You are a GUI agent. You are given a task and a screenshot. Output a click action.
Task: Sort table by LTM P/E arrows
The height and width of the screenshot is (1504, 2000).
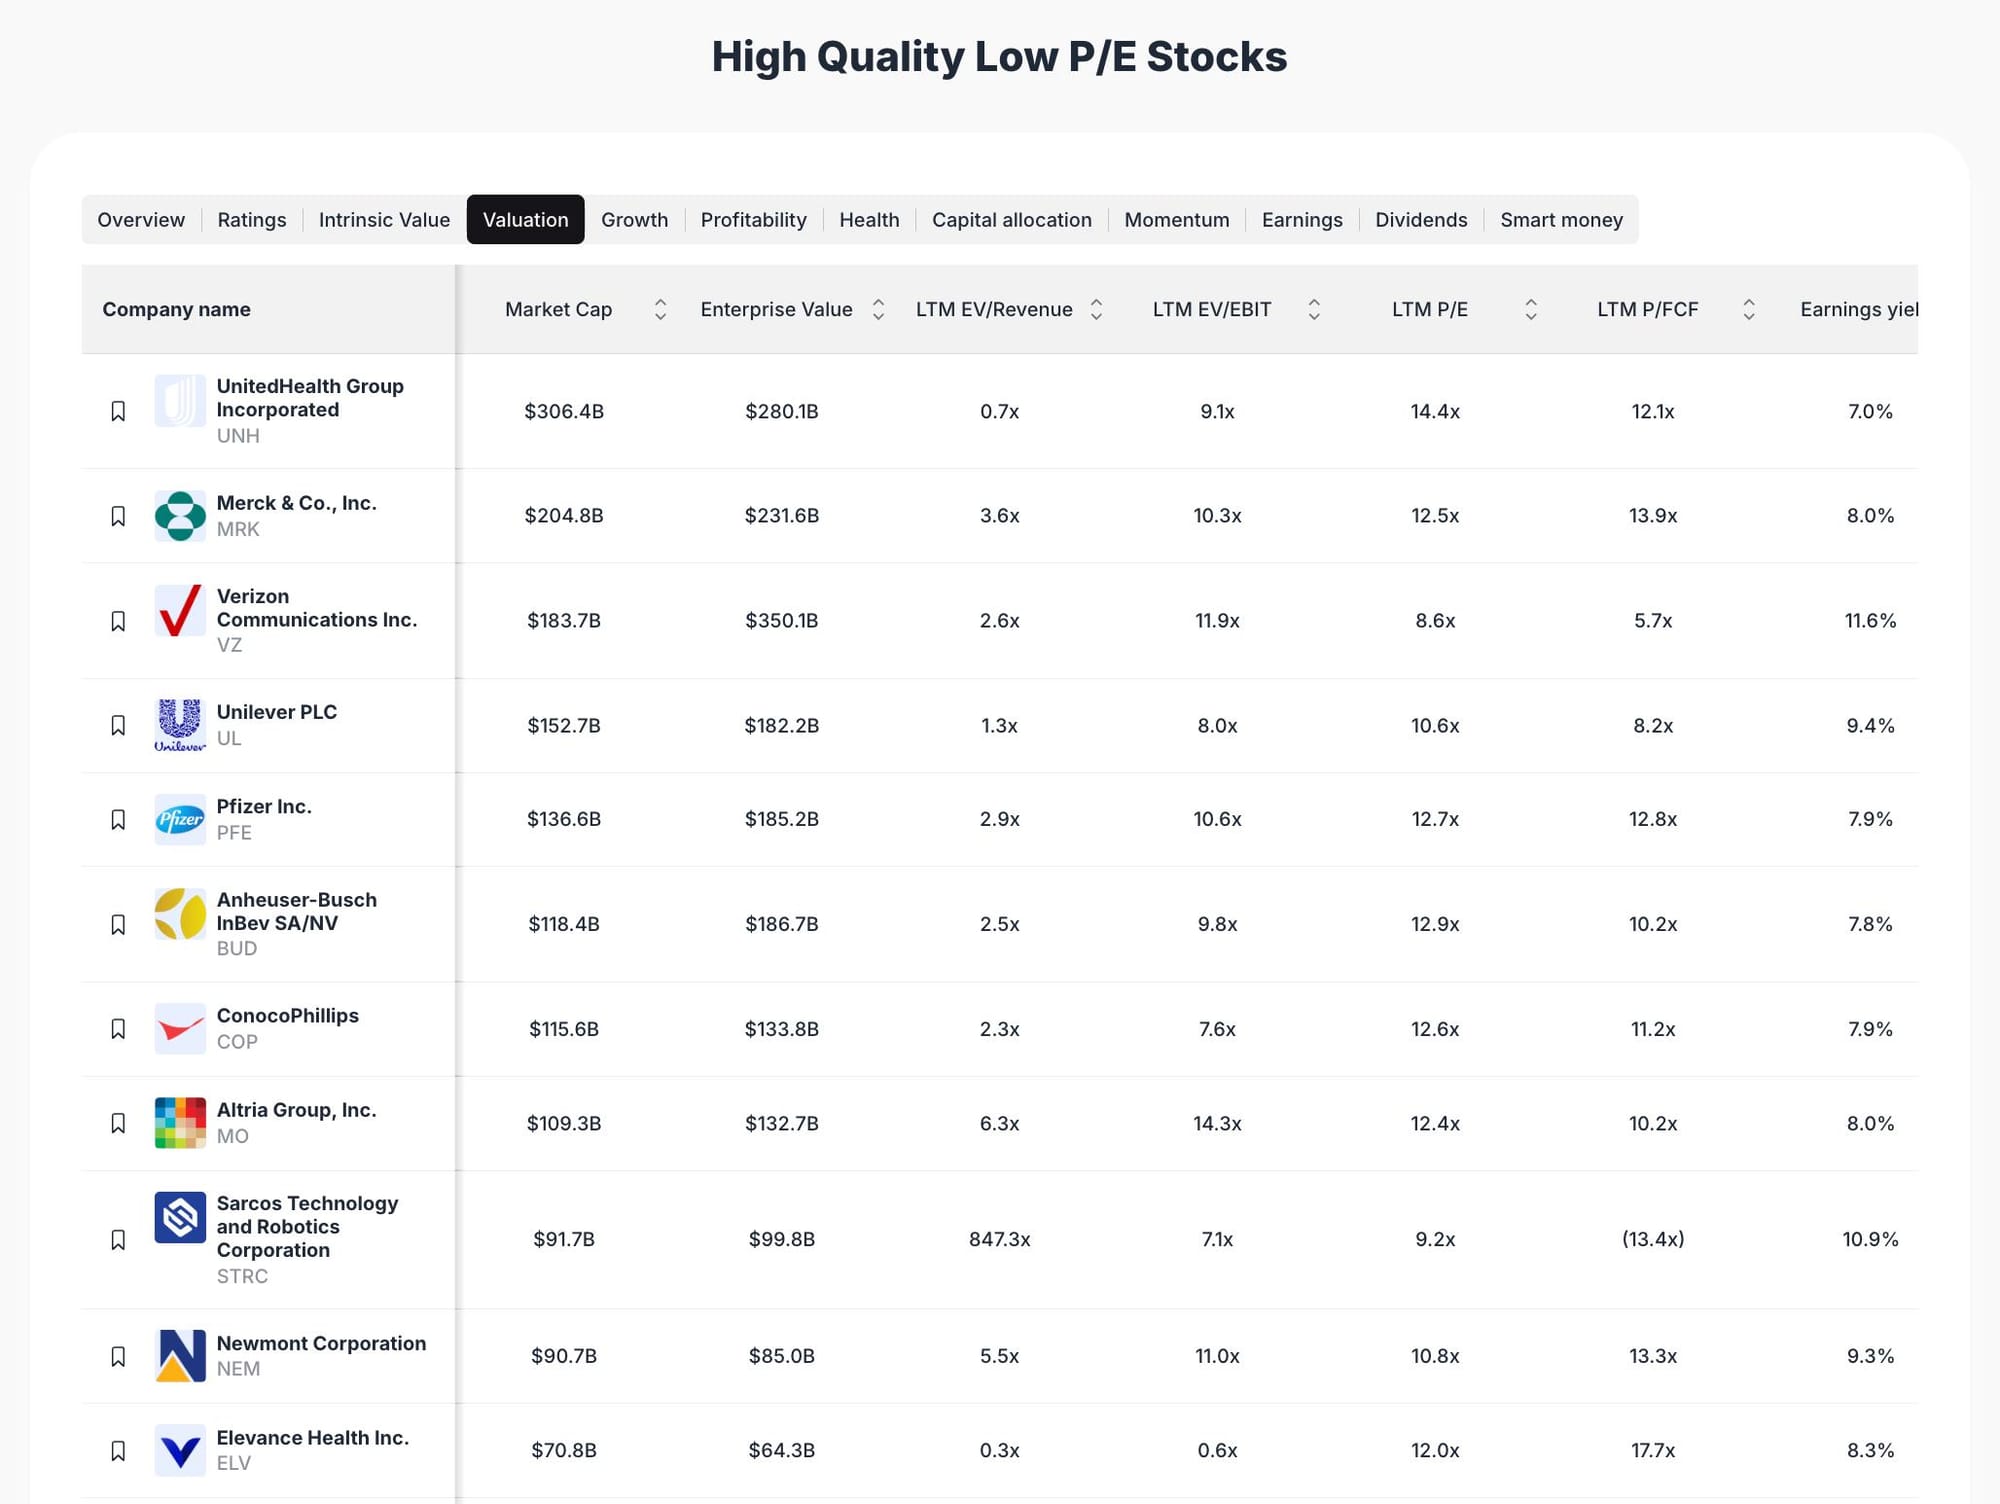(1531, 310)
